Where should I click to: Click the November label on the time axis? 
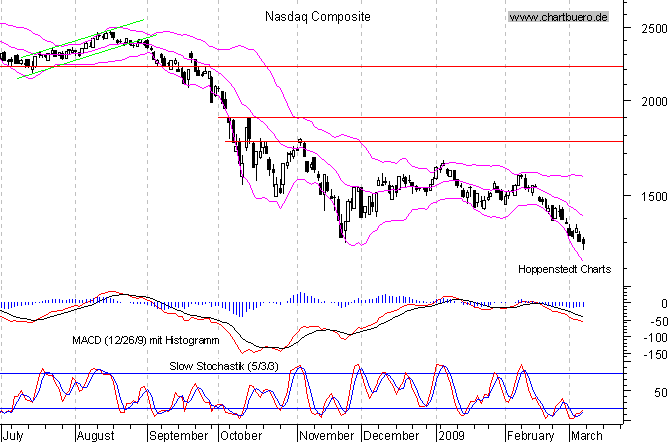(x=327, y=436)
